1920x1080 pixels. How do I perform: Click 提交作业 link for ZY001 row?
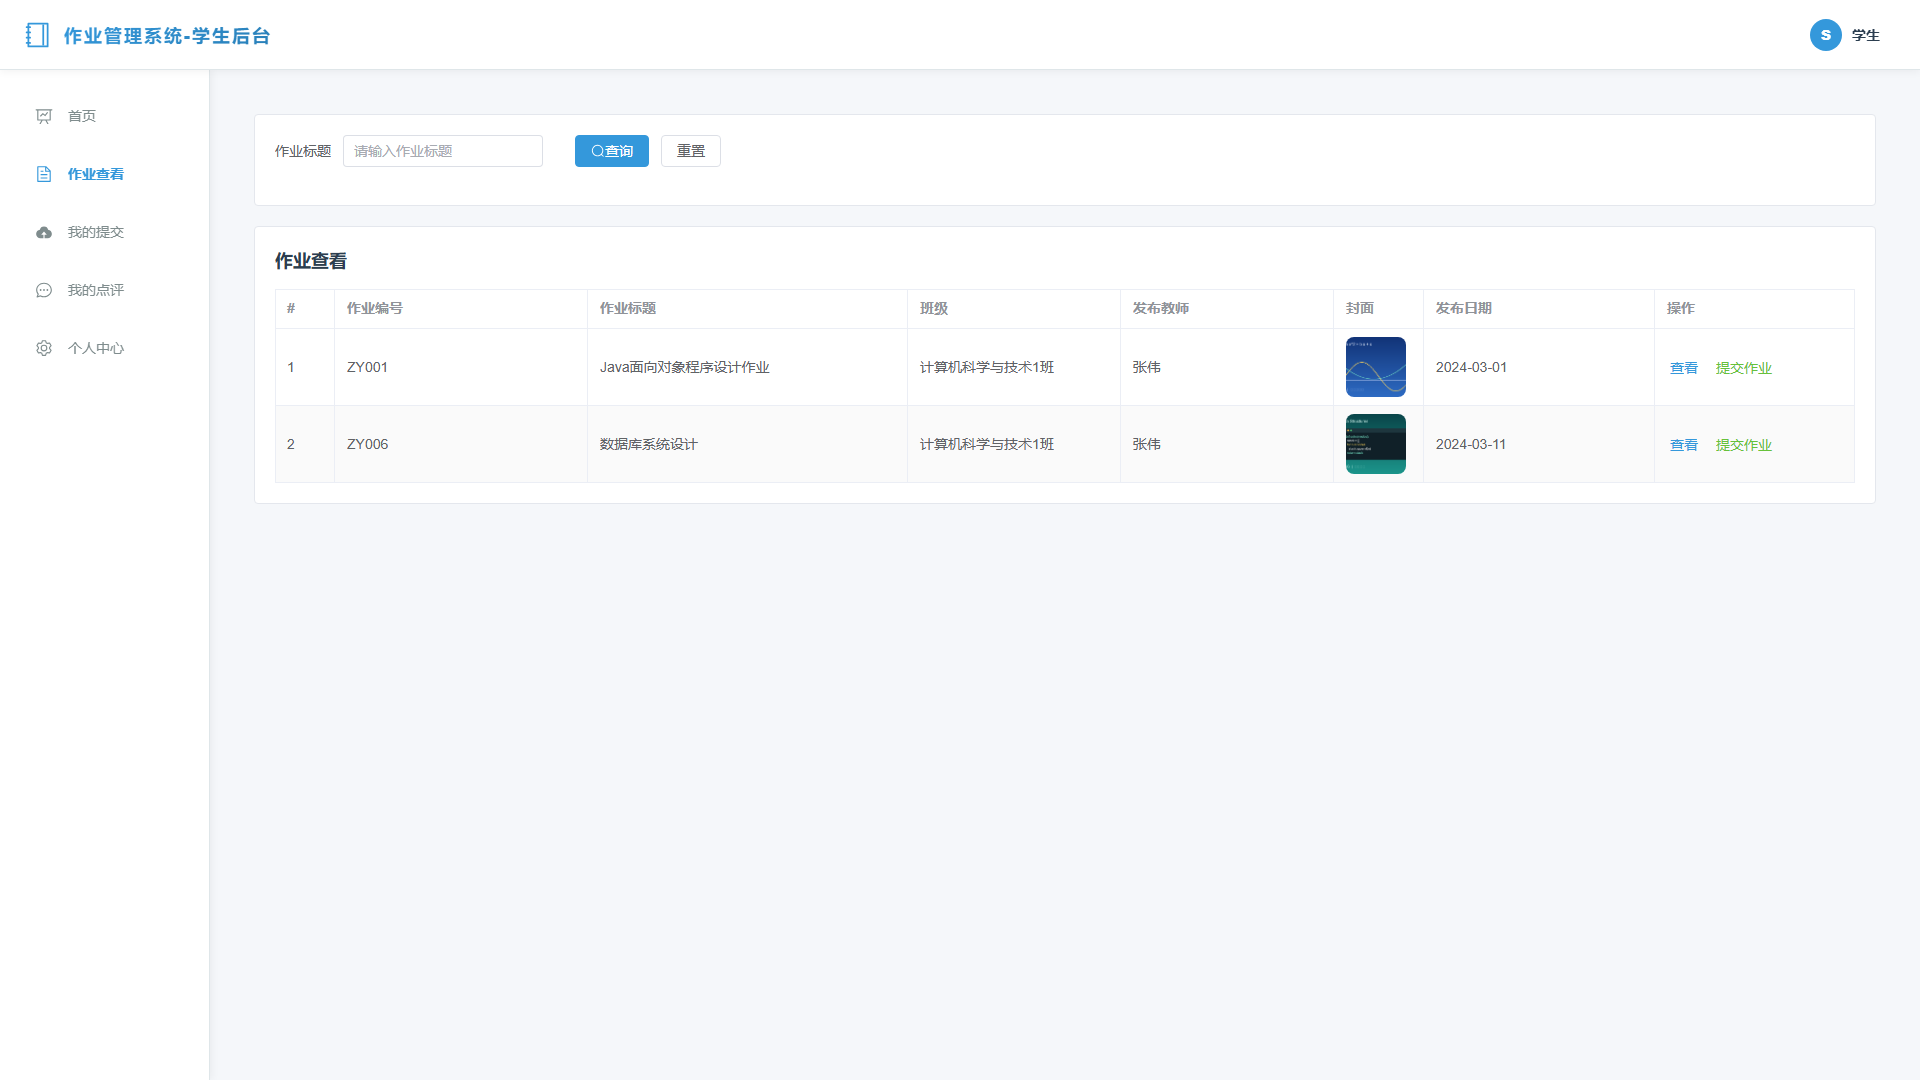tap(1744, 368)
